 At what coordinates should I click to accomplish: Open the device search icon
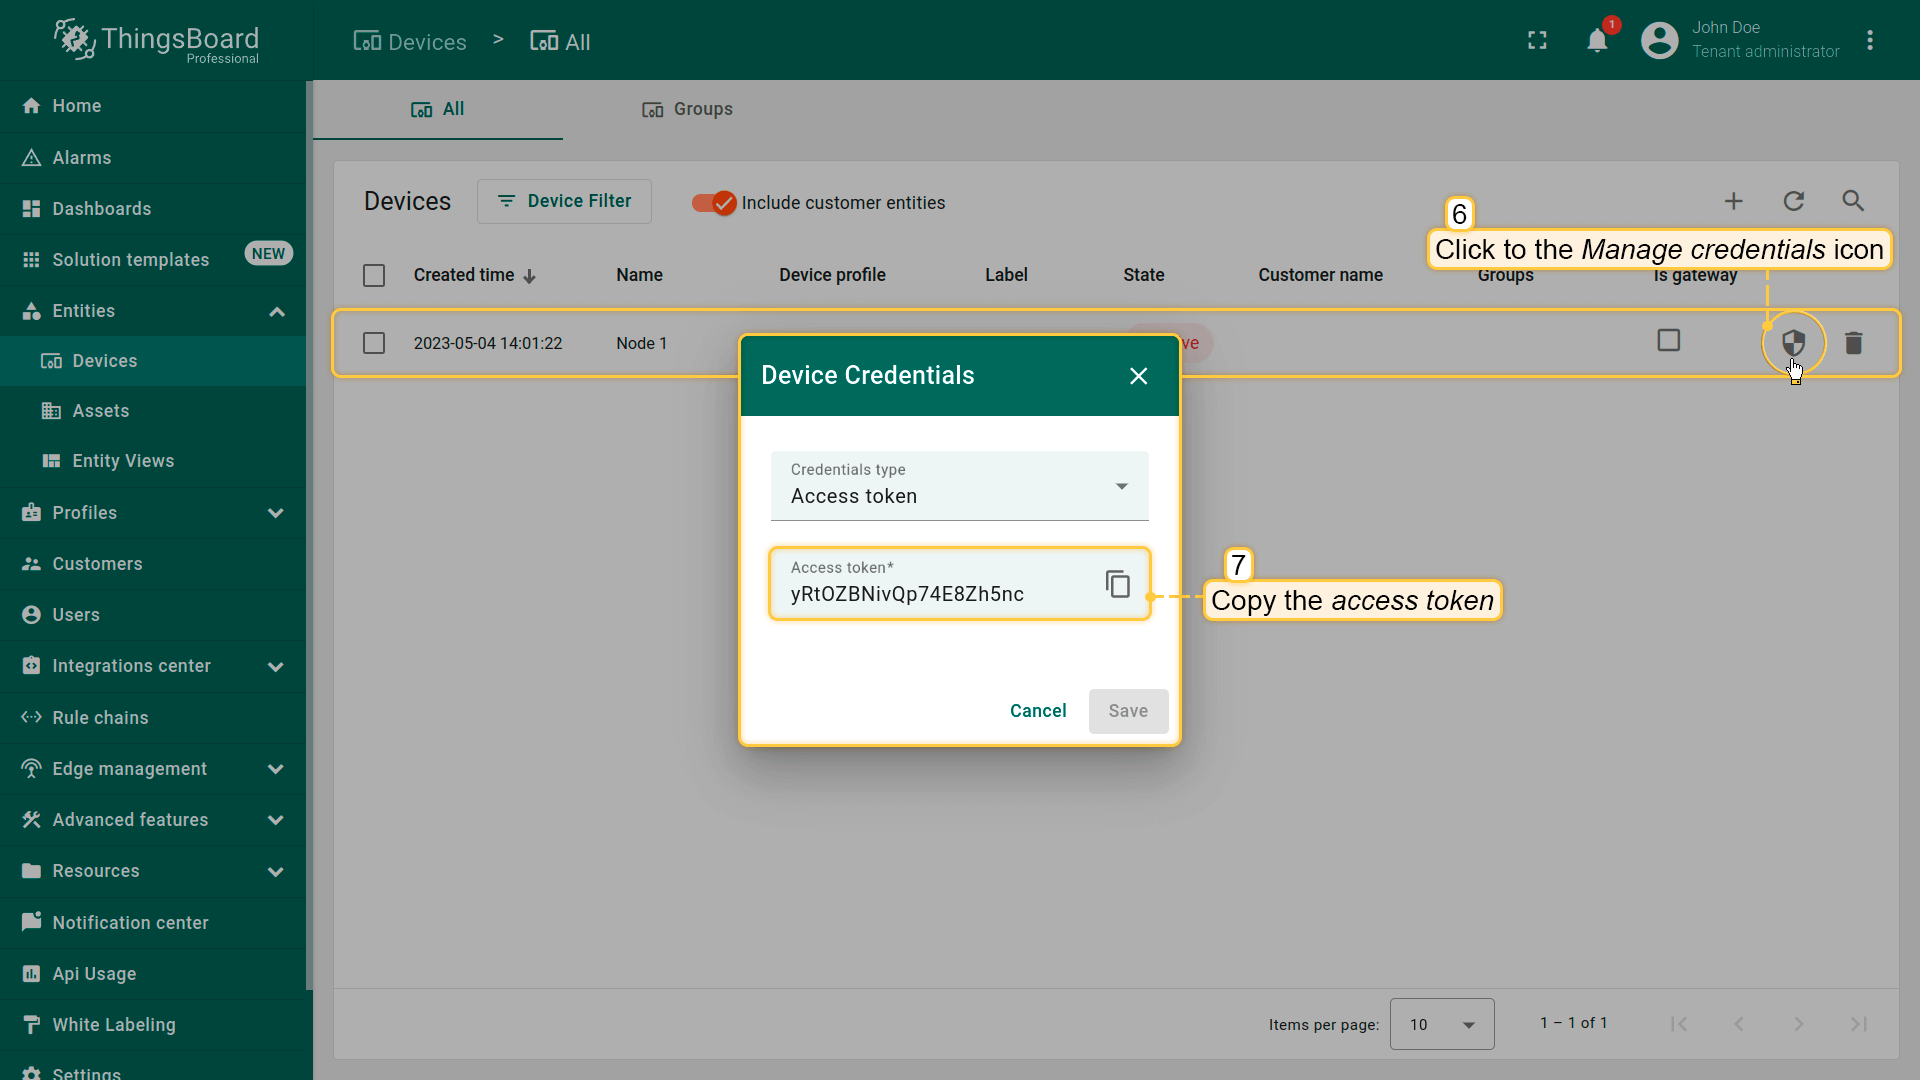pyautogui.click(x=1853, y=201)
